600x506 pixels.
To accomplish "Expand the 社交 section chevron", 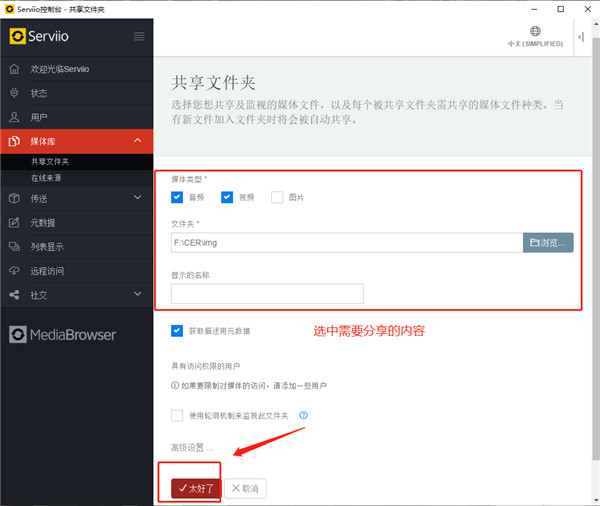I will 138,294.
